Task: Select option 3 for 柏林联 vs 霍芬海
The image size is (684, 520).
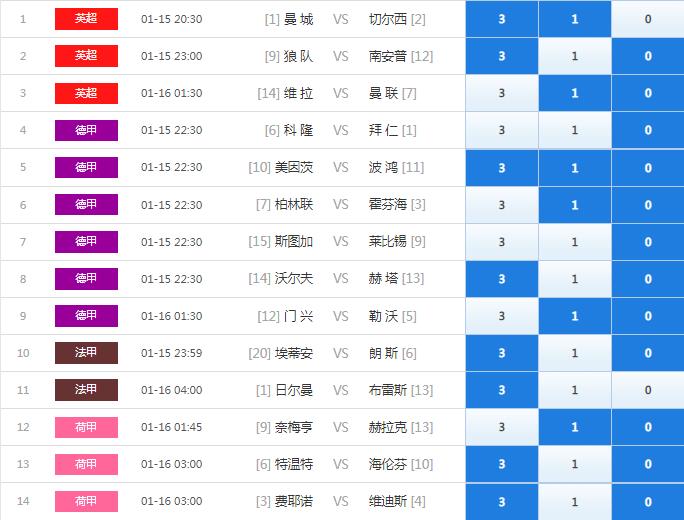Action: (502, 205)
